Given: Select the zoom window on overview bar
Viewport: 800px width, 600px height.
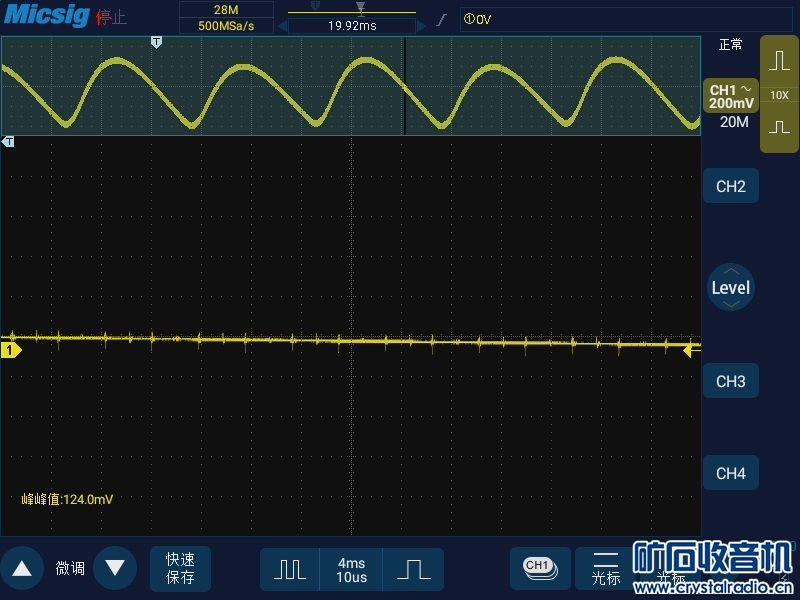Looking at the screenshot, I should tap(405, 86).
